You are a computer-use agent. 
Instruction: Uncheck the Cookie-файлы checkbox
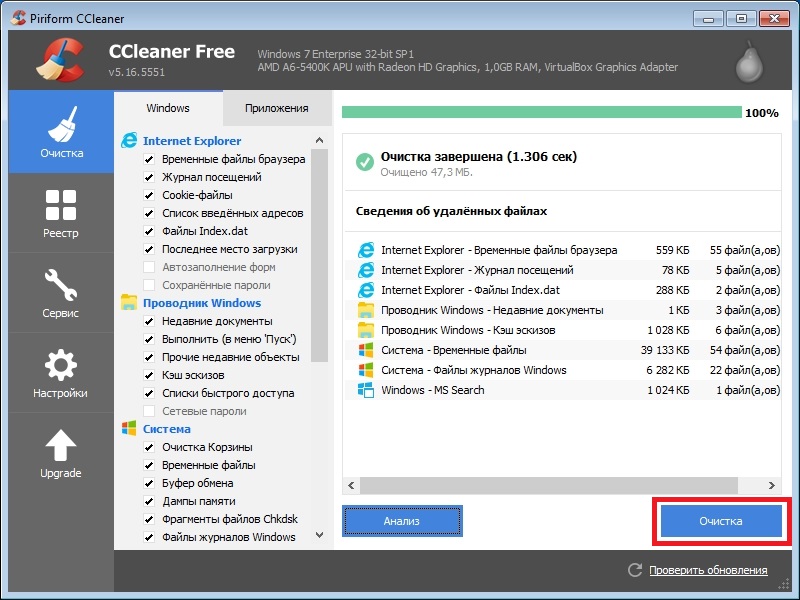pos(149,195)
